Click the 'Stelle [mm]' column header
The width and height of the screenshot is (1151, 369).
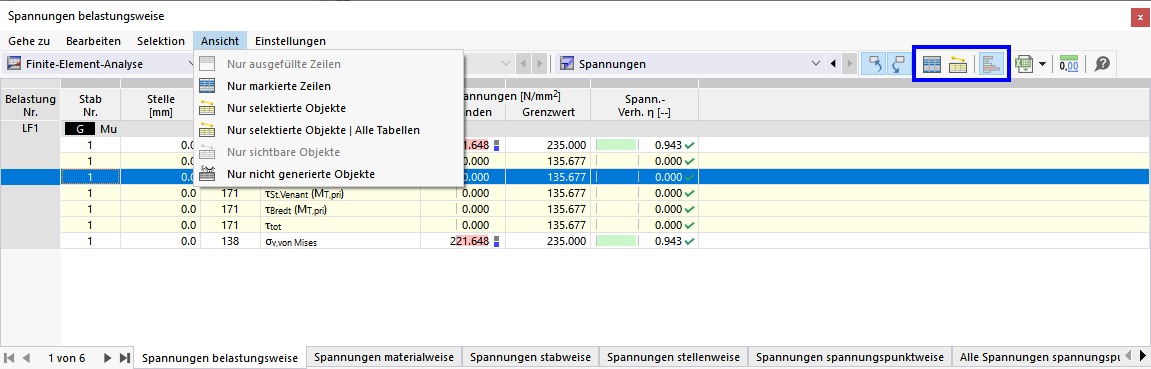160,106
